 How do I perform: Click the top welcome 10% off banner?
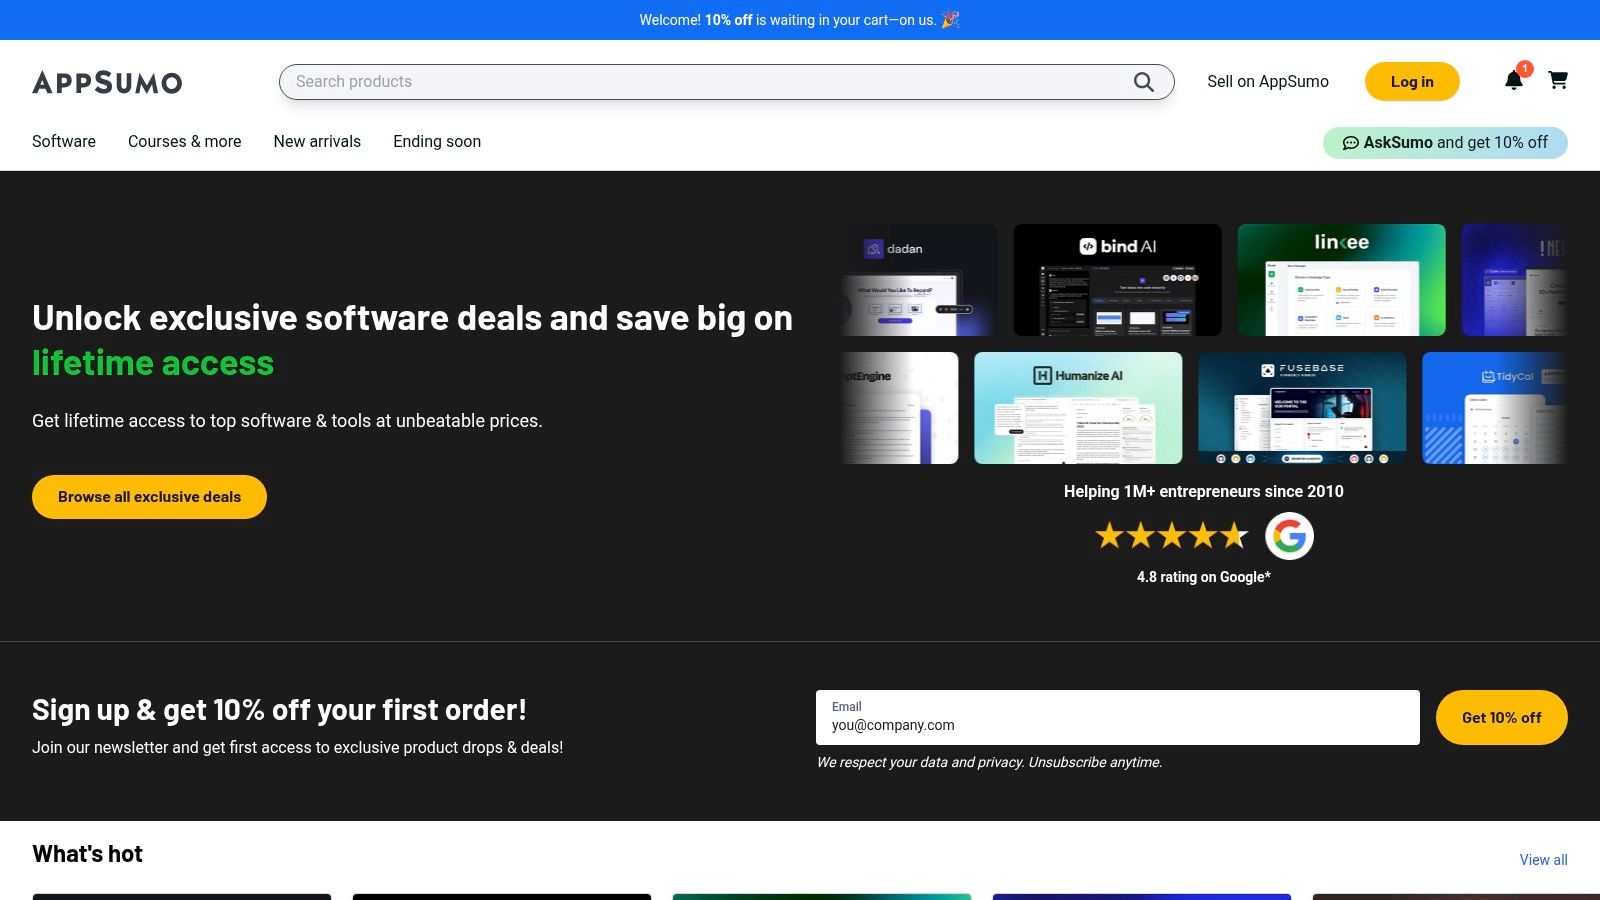(x=800, y=20)
